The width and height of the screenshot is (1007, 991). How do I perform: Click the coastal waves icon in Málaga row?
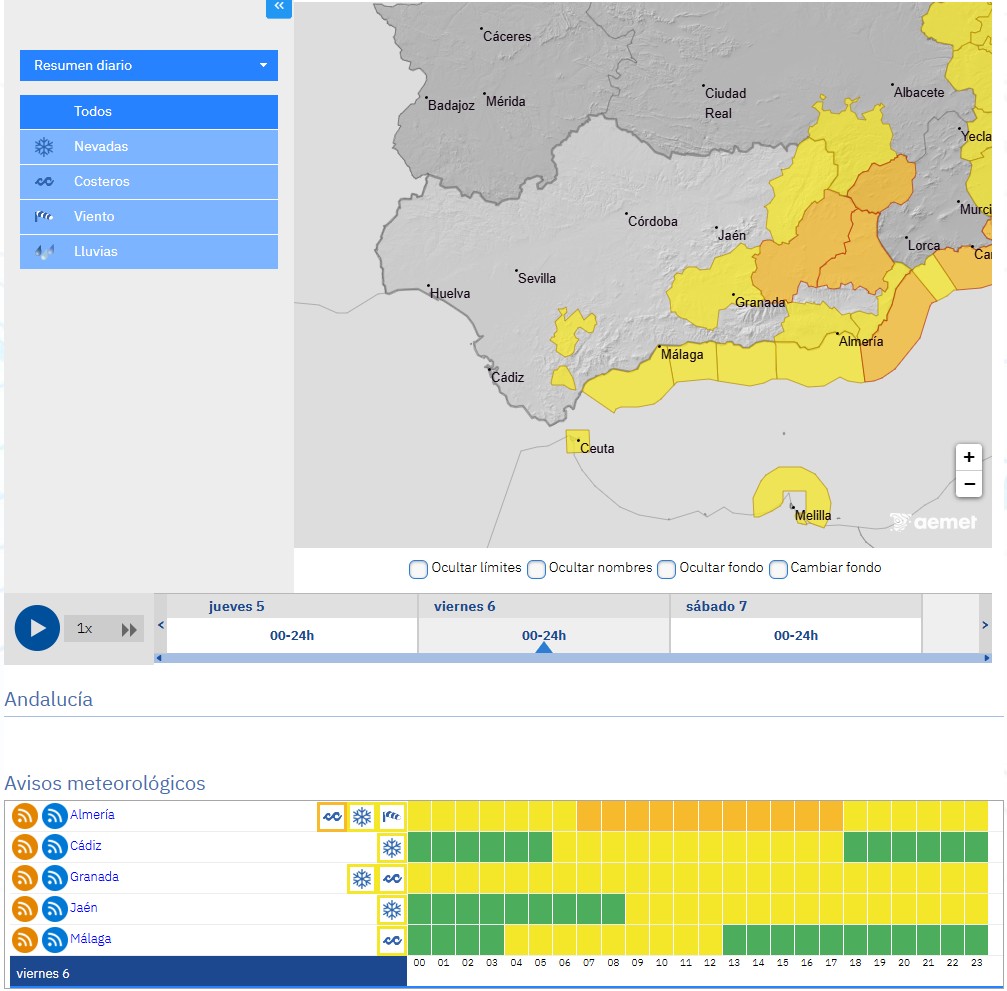click(392, 941)
